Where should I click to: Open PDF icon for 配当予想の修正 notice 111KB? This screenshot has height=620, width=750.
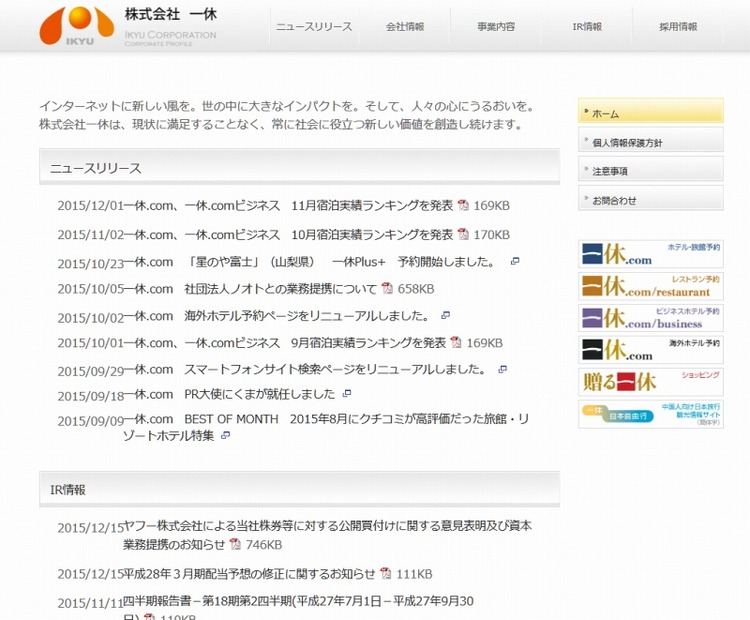tap(386, 574)
